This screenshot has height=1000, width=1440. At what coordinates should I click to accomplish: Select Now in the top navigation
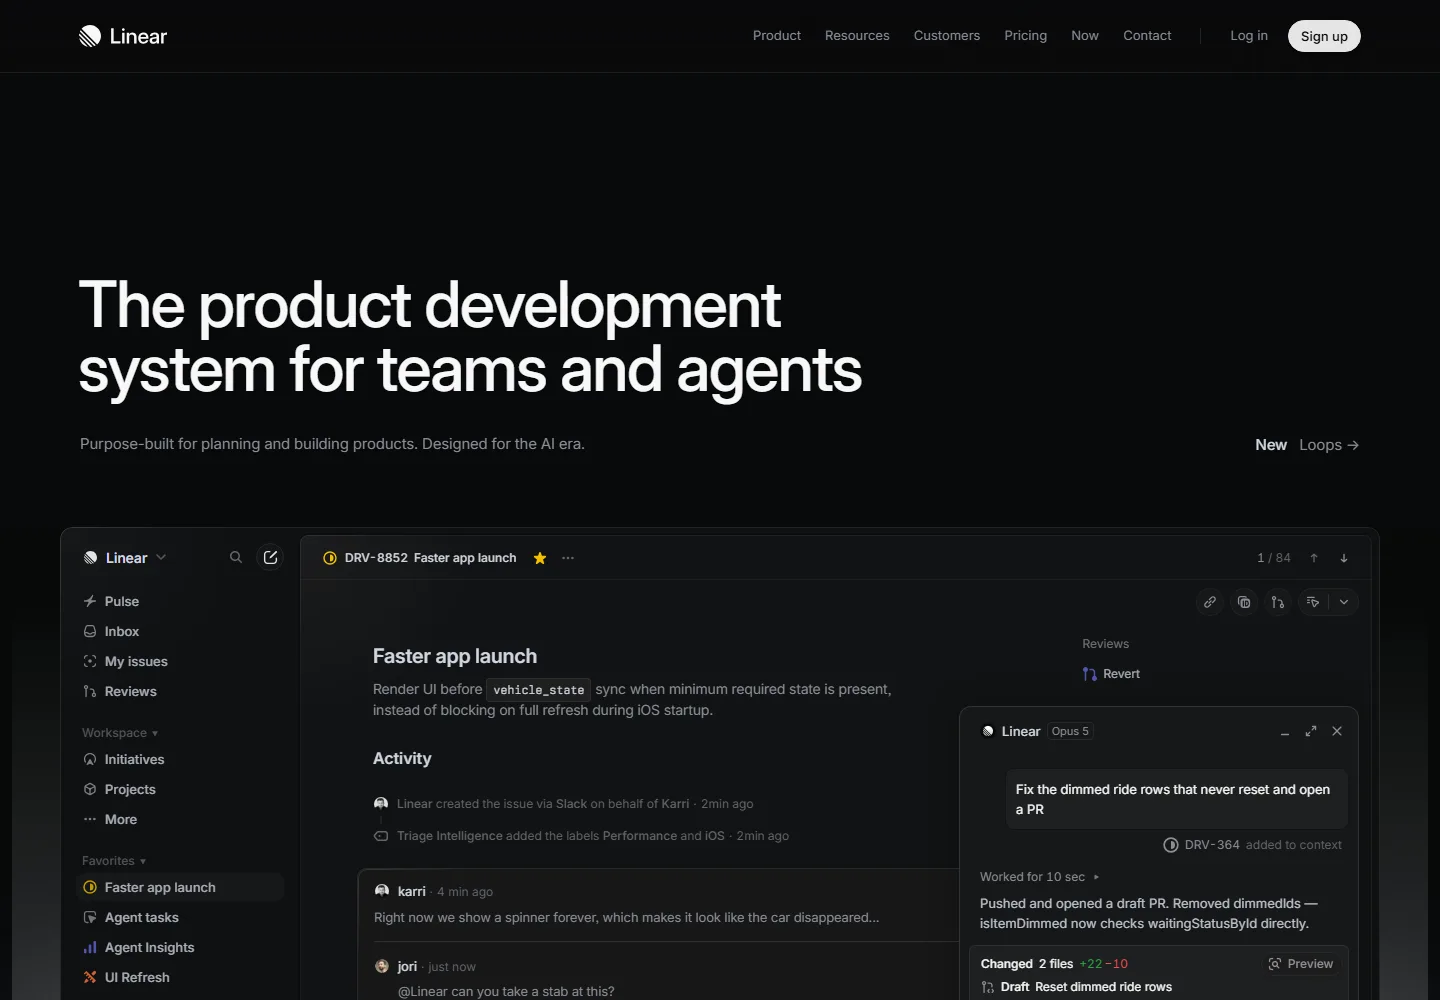pyautogui.click(x=1085, y=36)
